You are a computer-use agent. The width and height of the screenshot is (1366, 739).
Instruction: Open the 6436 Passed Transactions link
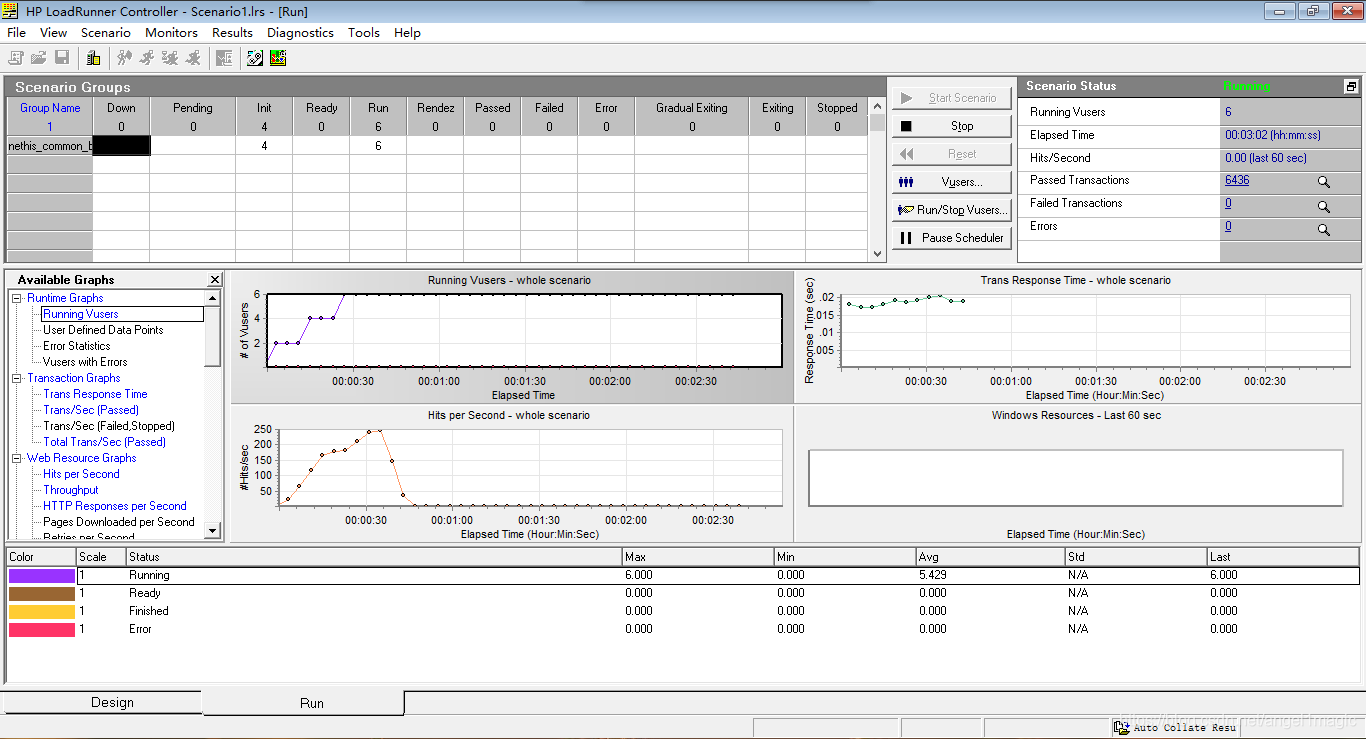point(1237,180)
